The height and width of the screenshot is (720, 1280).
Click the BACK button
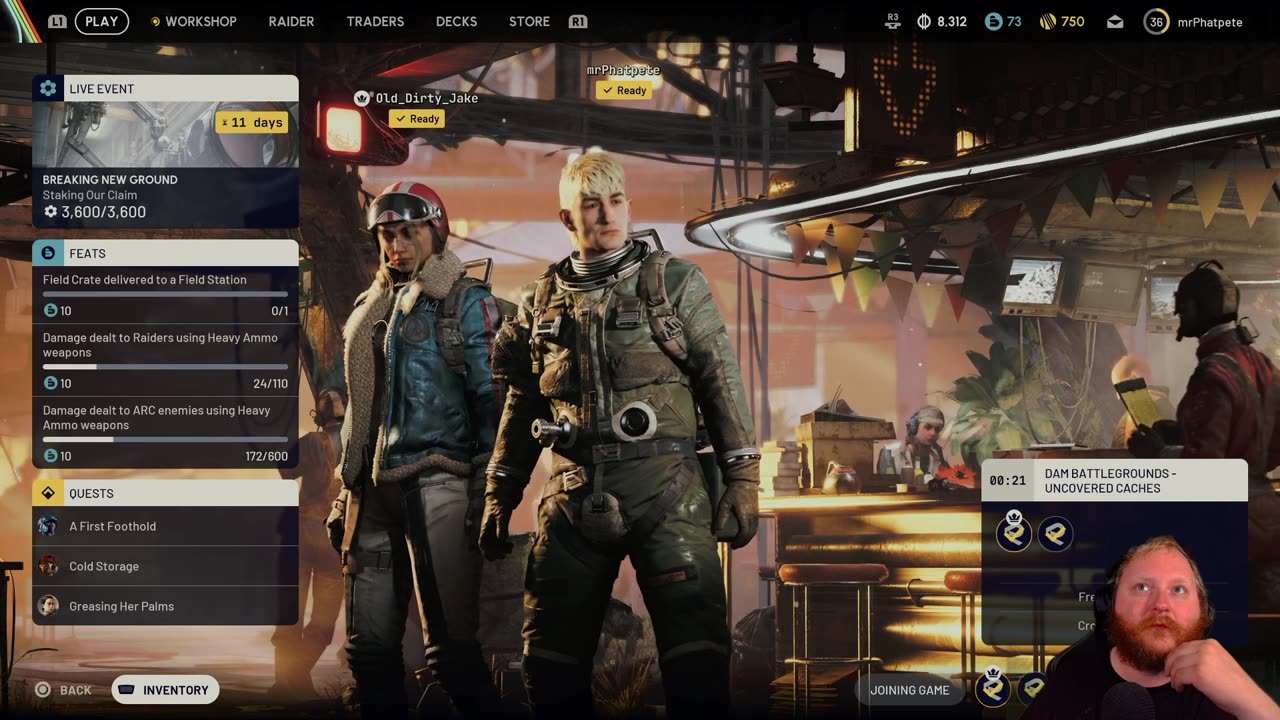(64, 690)
